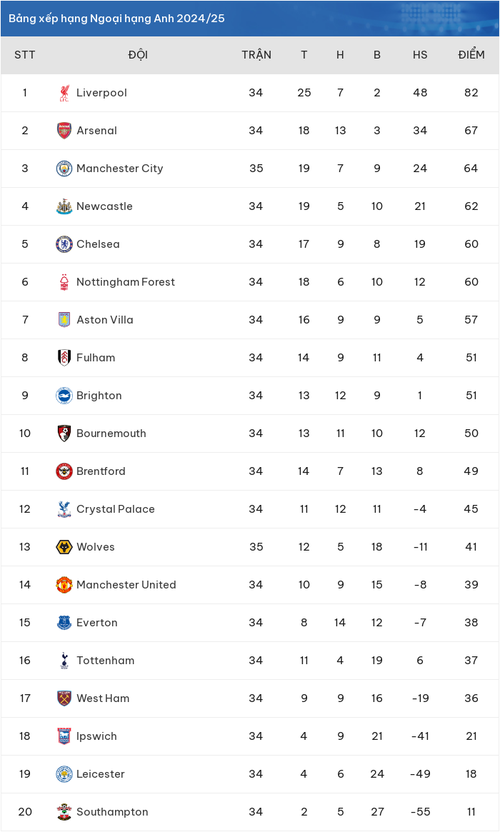The image size is (500, 832).
Task: Click the Southampton club badge
Action: (64, 812)
